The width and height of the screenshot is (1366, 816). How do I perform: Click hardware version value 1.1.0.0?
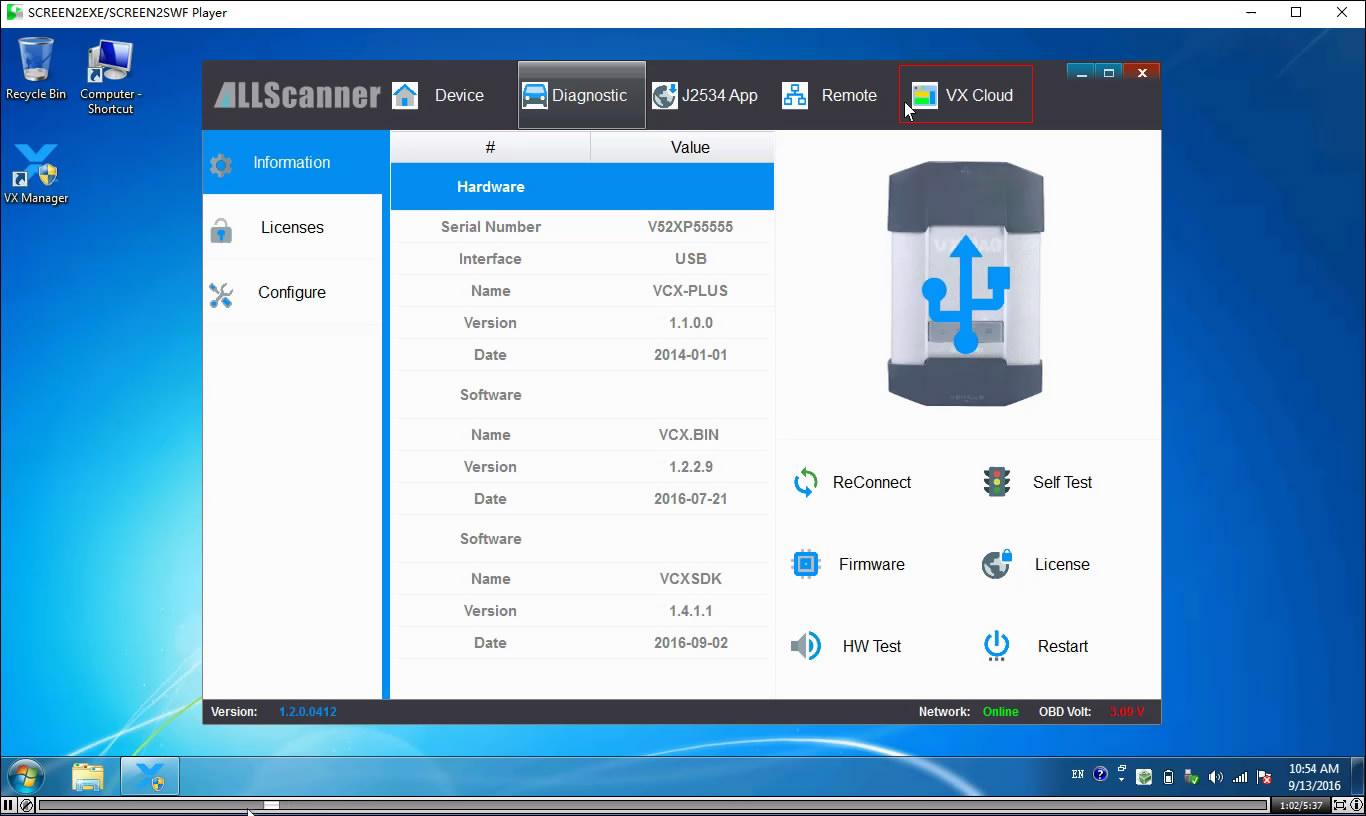click(x=690, y=323)
